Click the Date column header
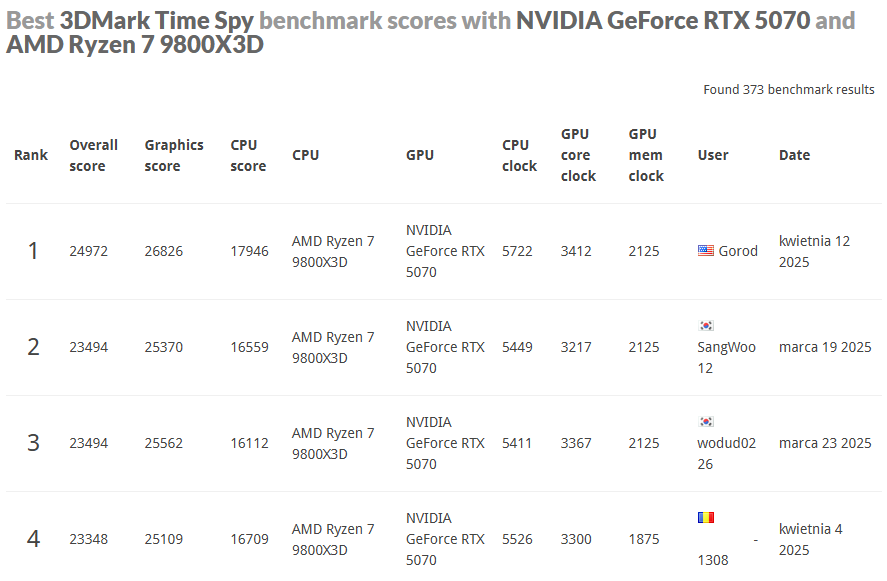Viewport: 887px width, 581px height. click(x=794, y=155)
